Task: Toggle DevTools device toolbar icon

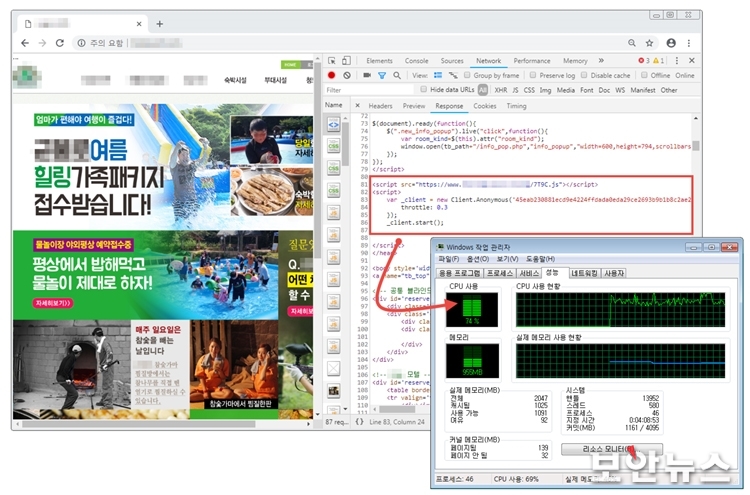Action: coord(346,61)
